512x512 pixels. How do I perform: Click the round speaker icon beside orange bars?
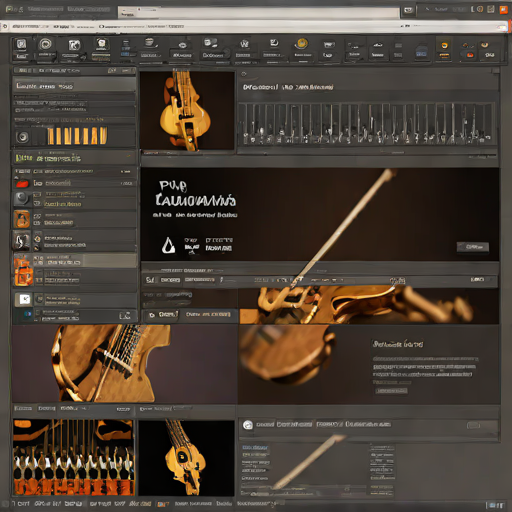point(23,137)
